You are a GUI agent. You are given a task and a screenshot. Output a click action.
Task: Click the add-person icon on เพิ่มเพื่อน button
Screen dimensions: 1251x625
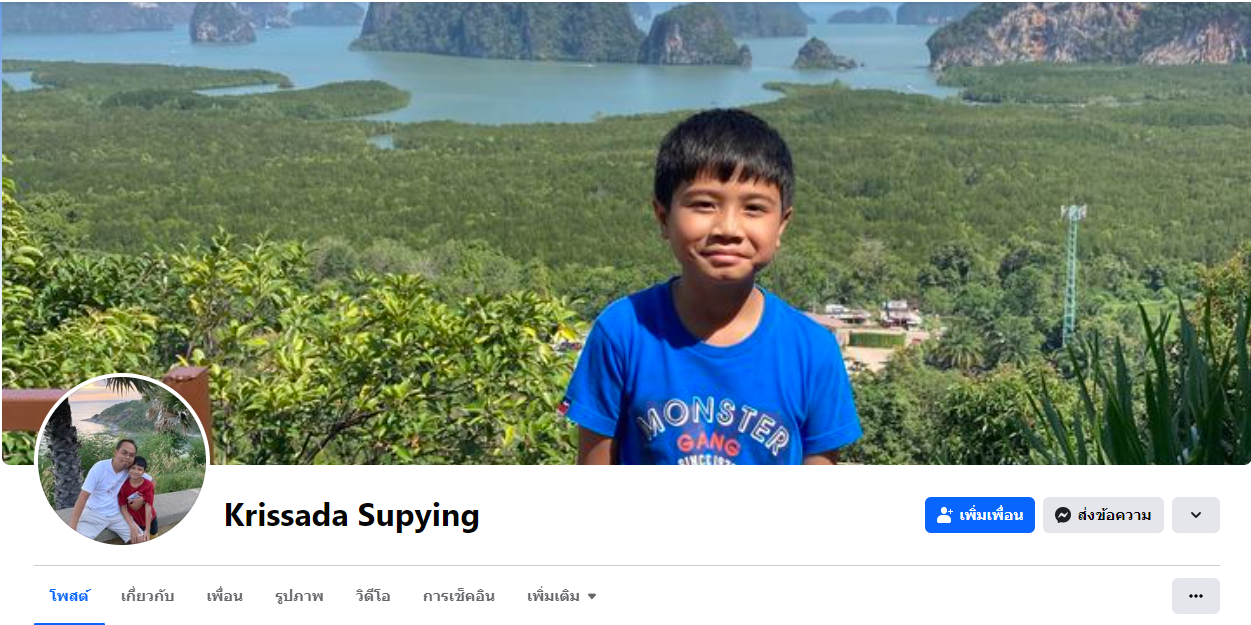pyautogui.click(x=945, y=515)
